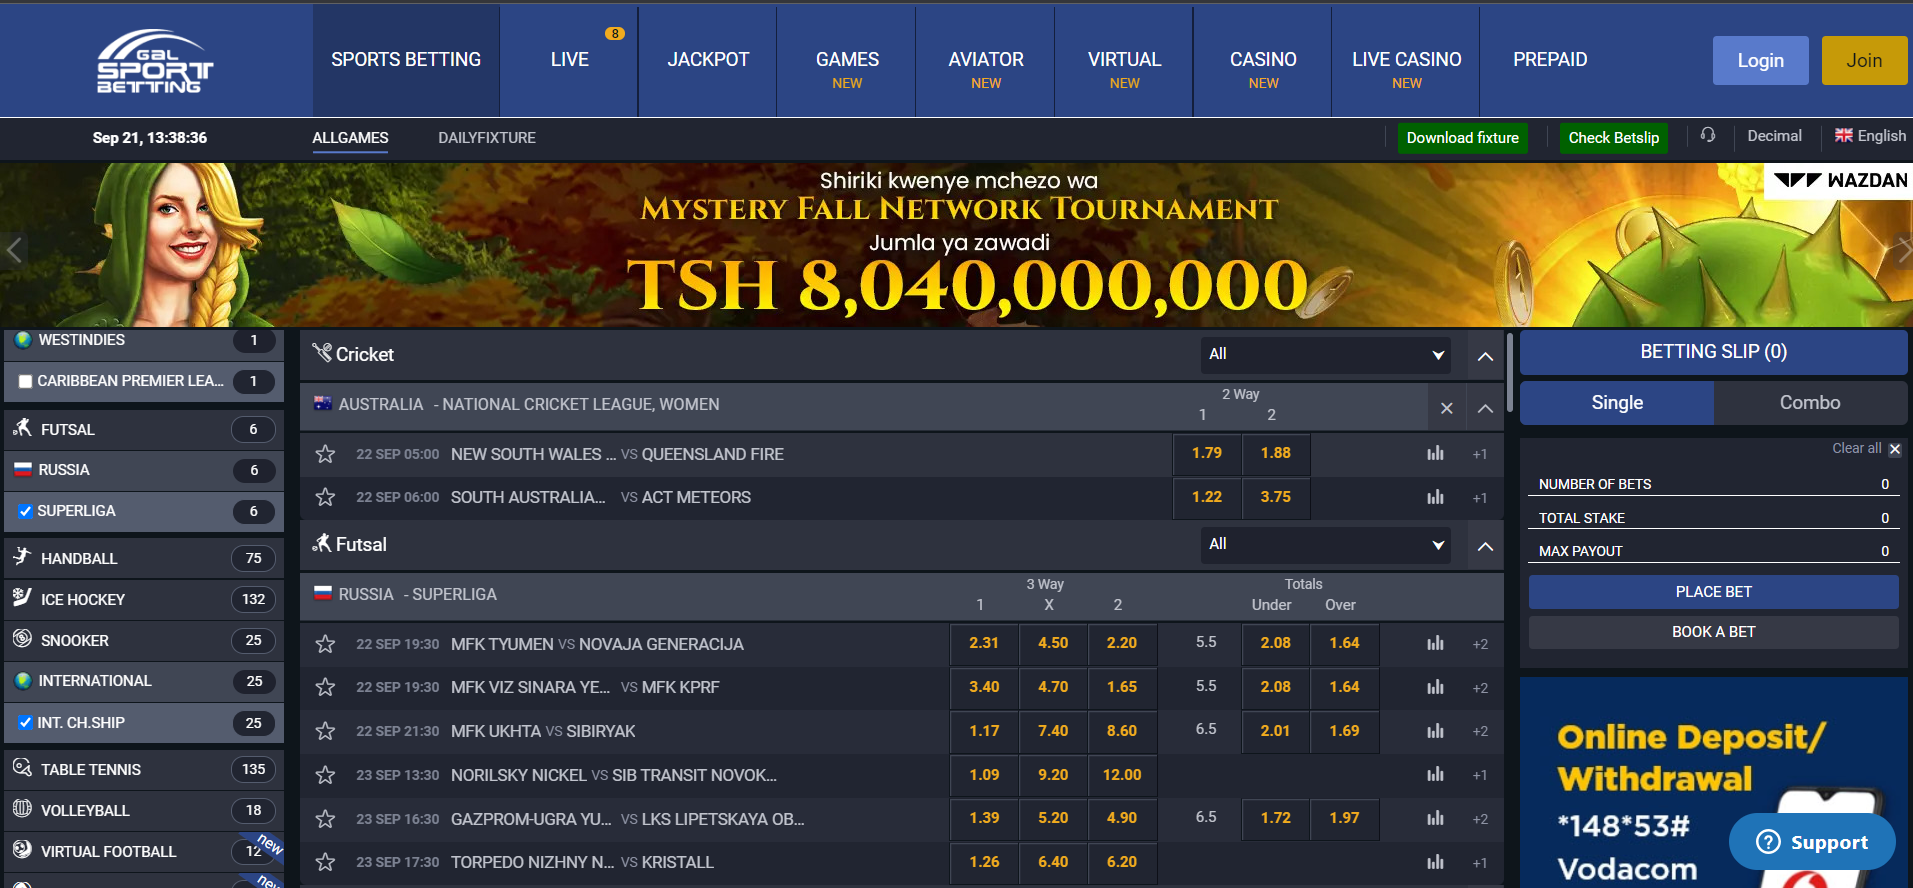
Task: Open statistics for MFK Ukhta match
Action: pyautogui.click(x=1436, y=731)
